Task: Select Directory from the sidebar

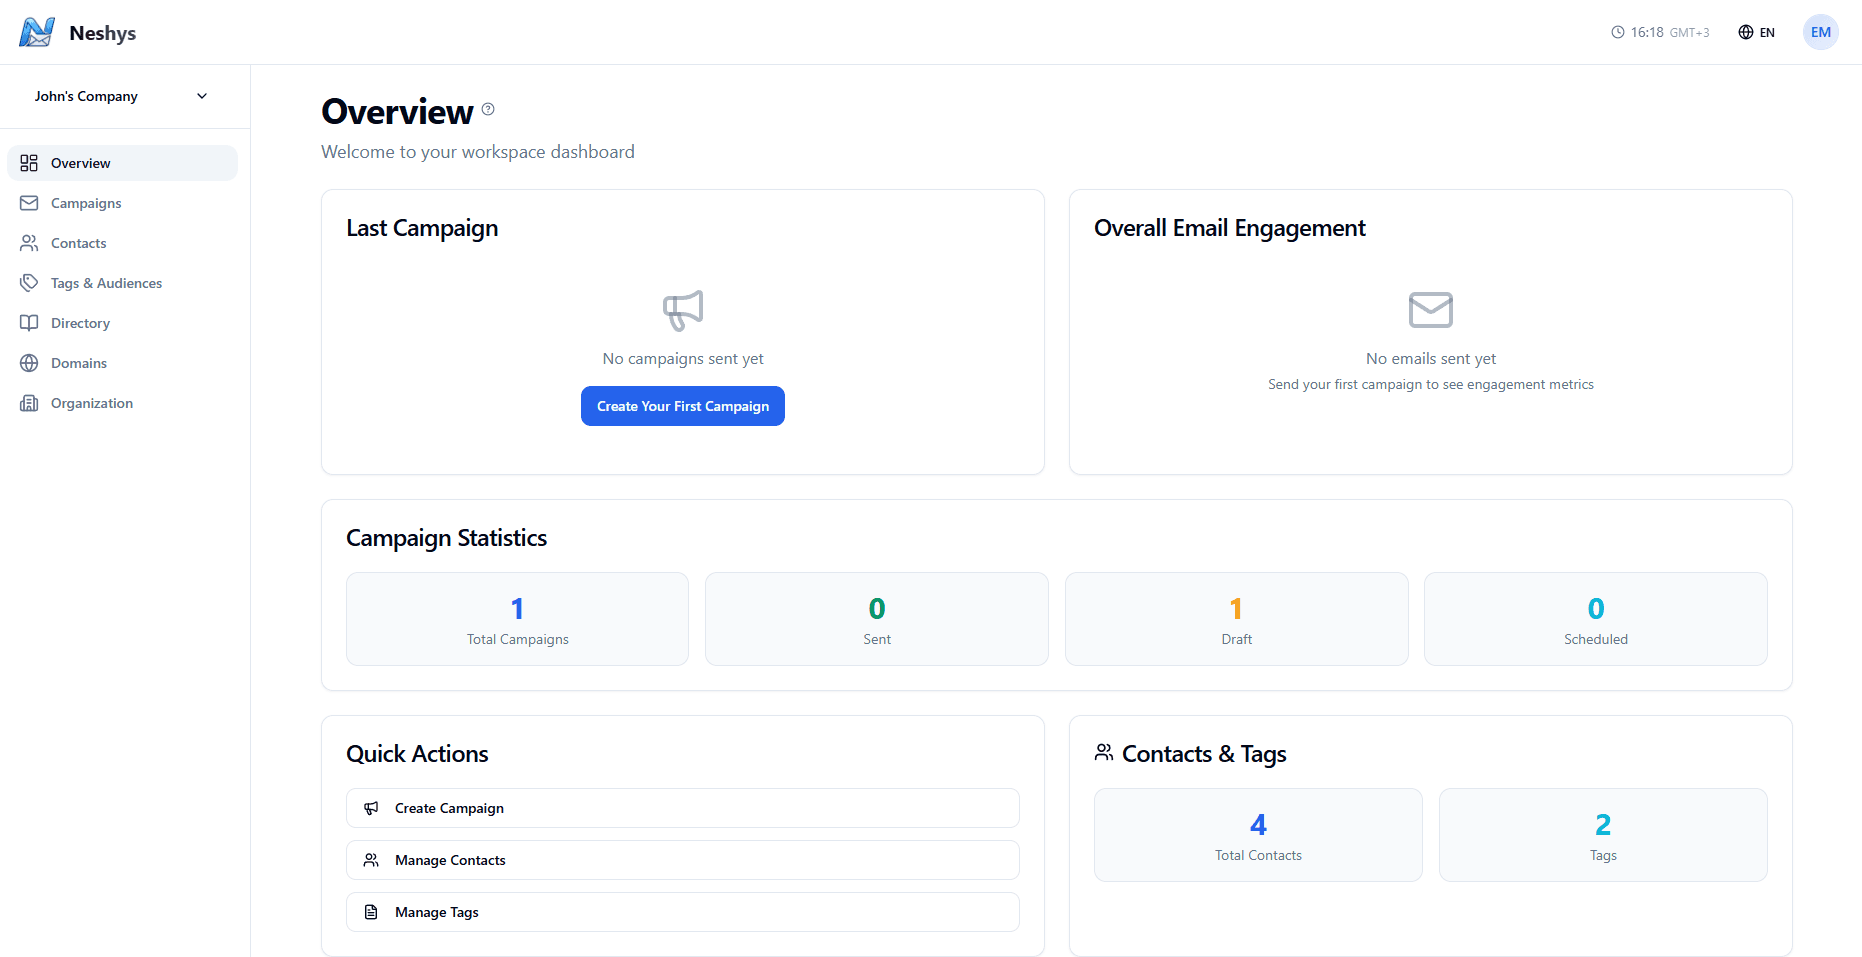Action: click(x=80, y=323)
